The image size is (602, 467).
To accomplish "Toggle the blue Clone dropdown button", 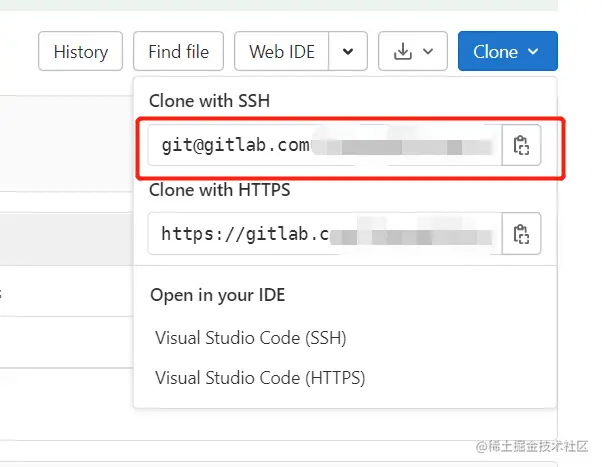I will click(508, 51).
